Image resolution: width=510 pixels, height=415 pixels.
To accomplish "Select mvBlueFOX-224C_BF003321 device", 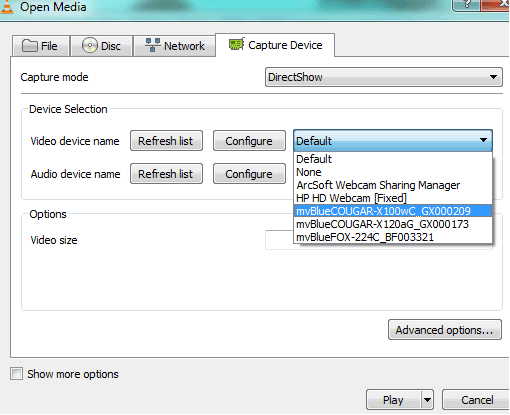I will pos(393,237).
